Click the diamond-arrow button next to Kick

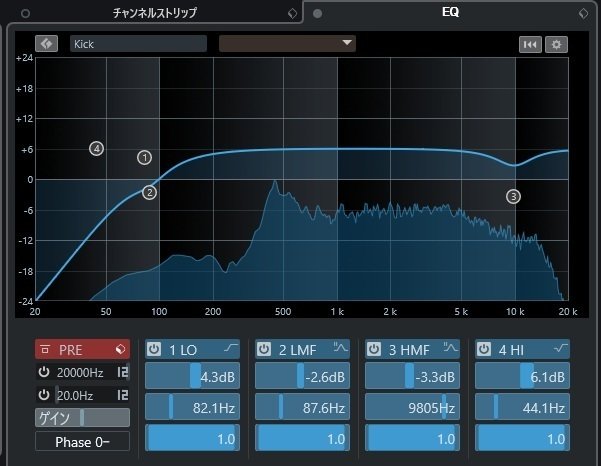point(46,44)
